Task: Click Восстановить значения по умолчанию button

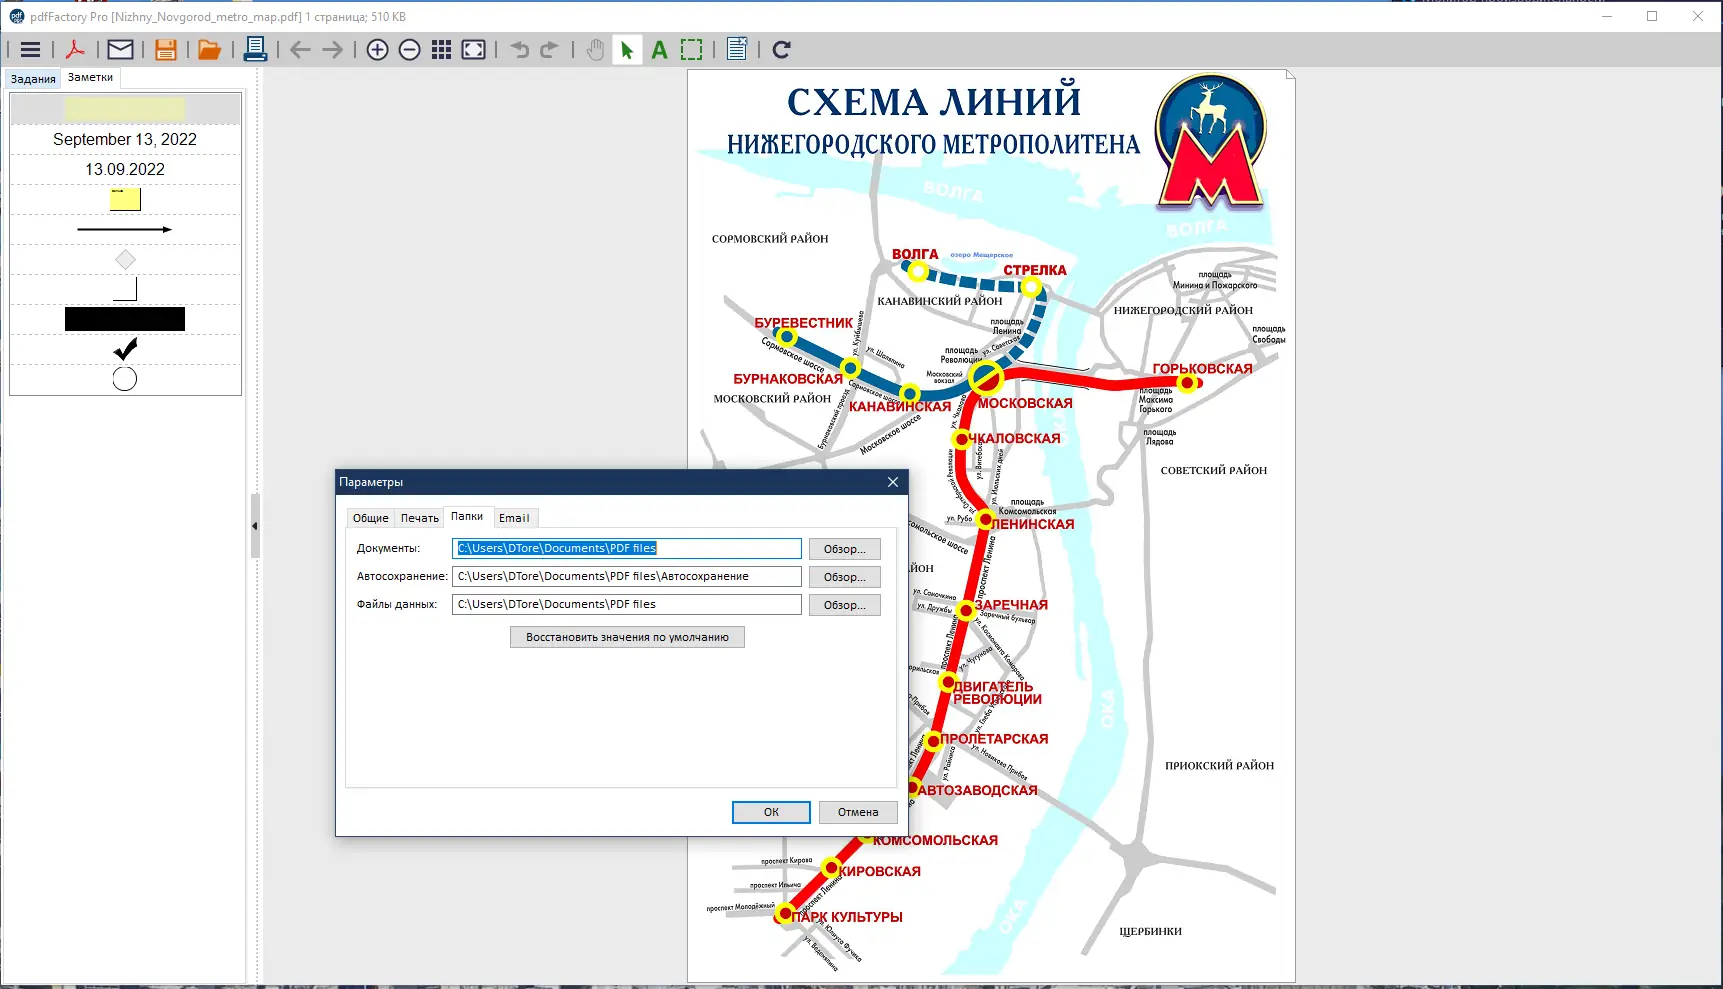Action: tap(627, 637)
